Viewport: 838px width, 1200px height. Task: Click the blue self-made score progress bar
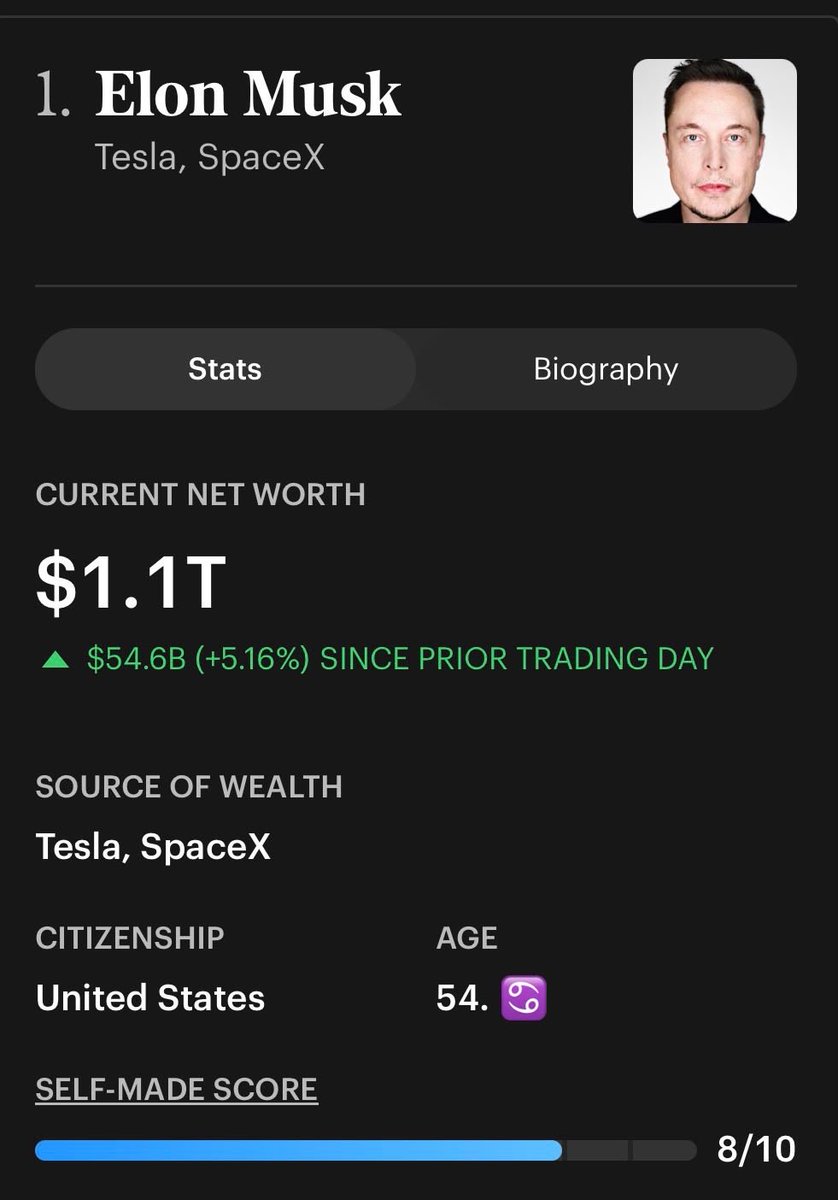(298, 1150)
